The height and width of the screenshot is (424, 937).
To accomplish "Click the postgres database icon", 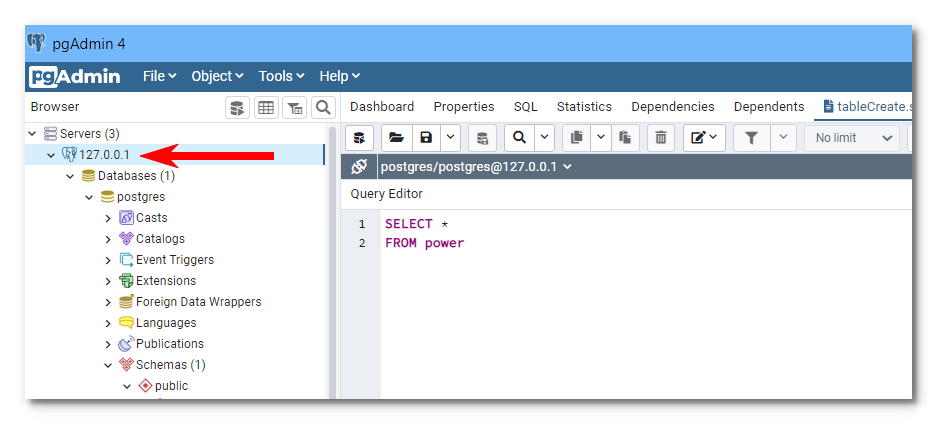I will (x=108, y=196).
